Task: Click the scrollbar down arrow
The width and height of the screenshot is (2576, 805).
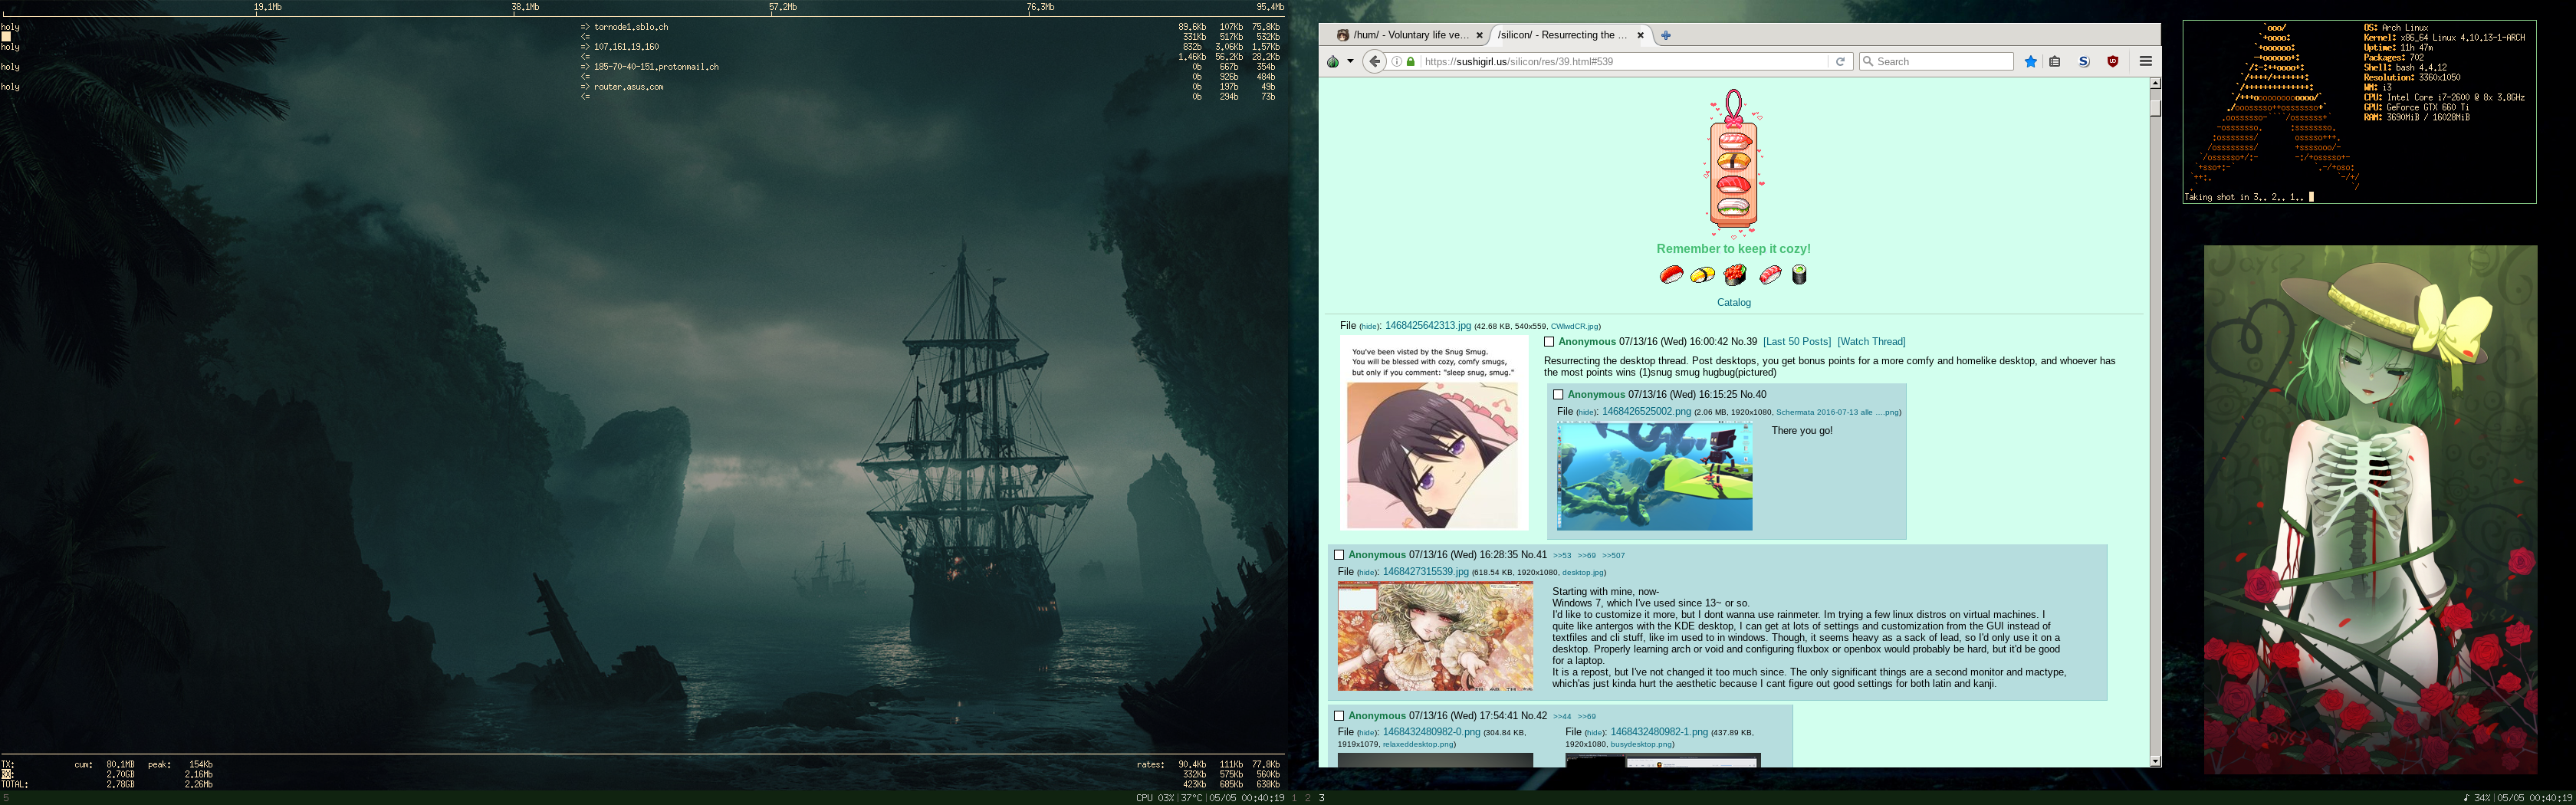Action: (x=2155, y=761)
